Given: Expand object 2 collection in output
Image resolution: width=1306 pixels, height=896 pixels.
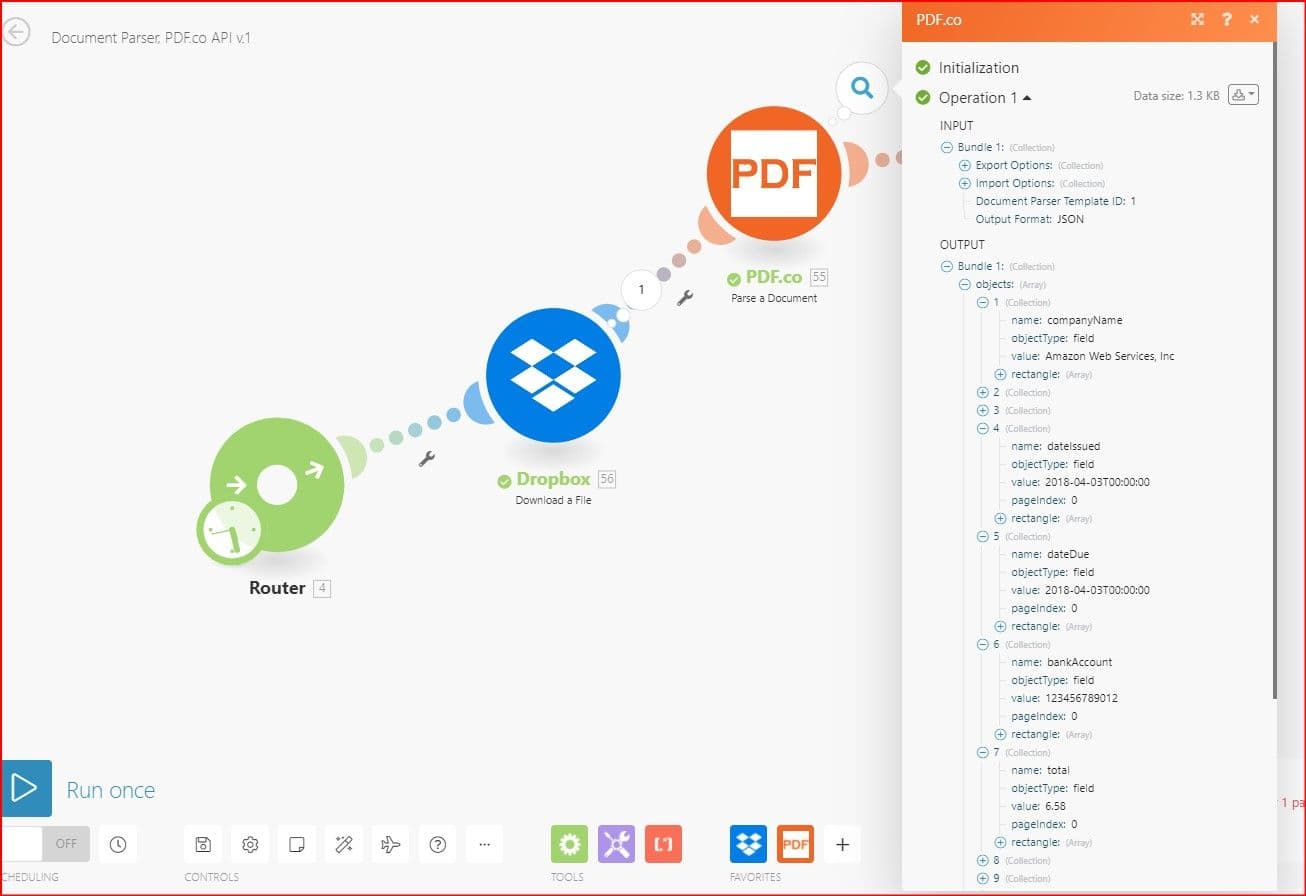Looking at the screenshot, I should pyautogui.click(x=983, y=393).
